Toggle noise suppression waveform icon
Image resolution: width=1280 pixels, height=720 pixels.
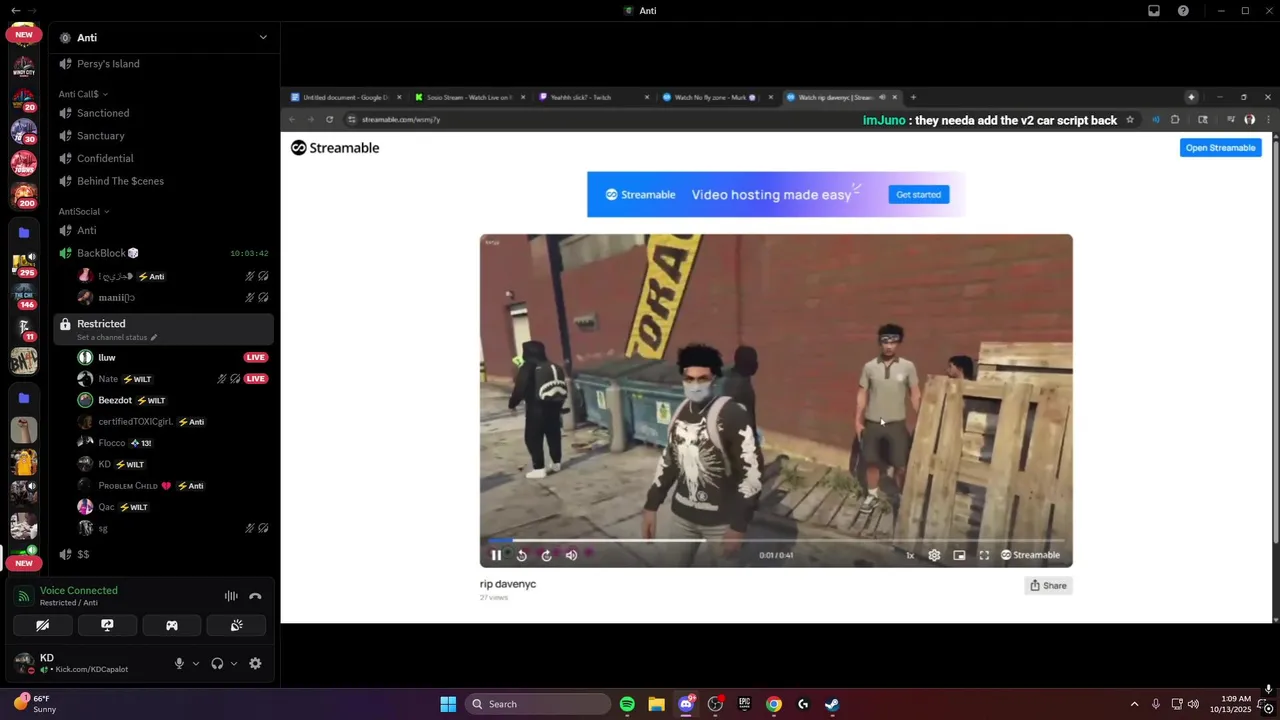pos(231,596)
